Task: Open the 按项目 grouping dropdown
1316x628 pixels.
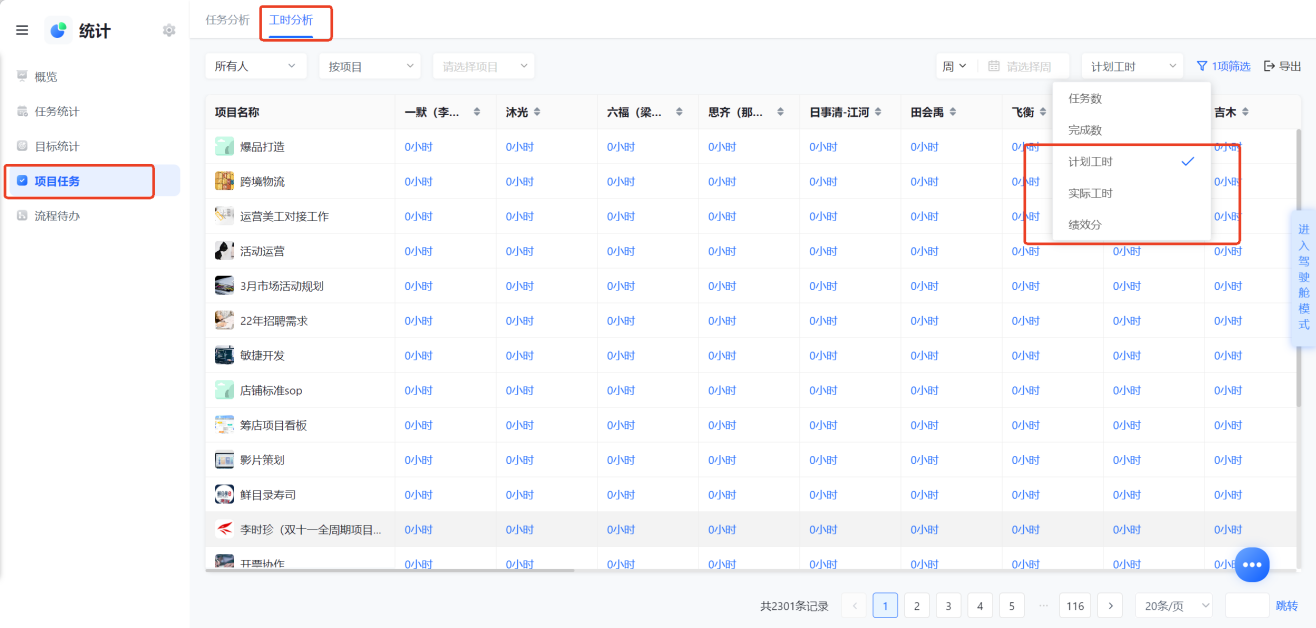Action: 370,66
